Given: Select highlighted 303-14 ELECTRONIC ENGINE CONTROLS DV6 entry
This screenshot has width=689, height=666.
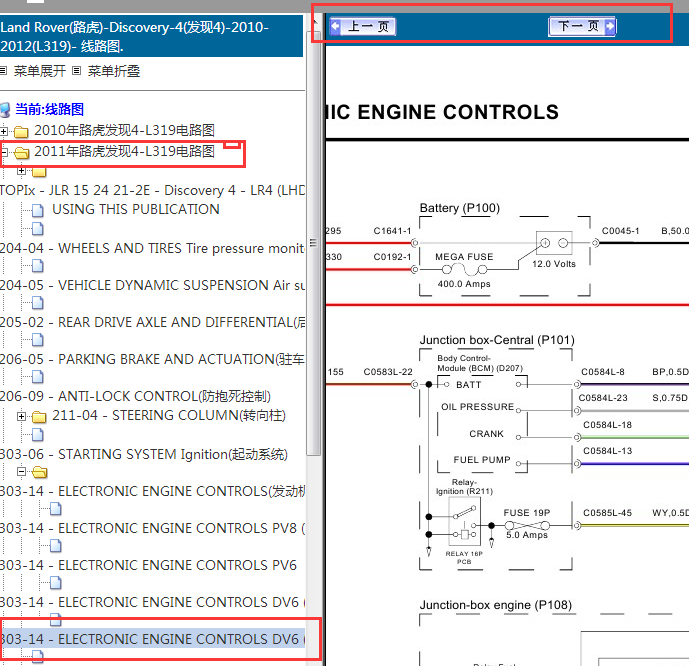Looking at the screenshot, I should 152,638.
